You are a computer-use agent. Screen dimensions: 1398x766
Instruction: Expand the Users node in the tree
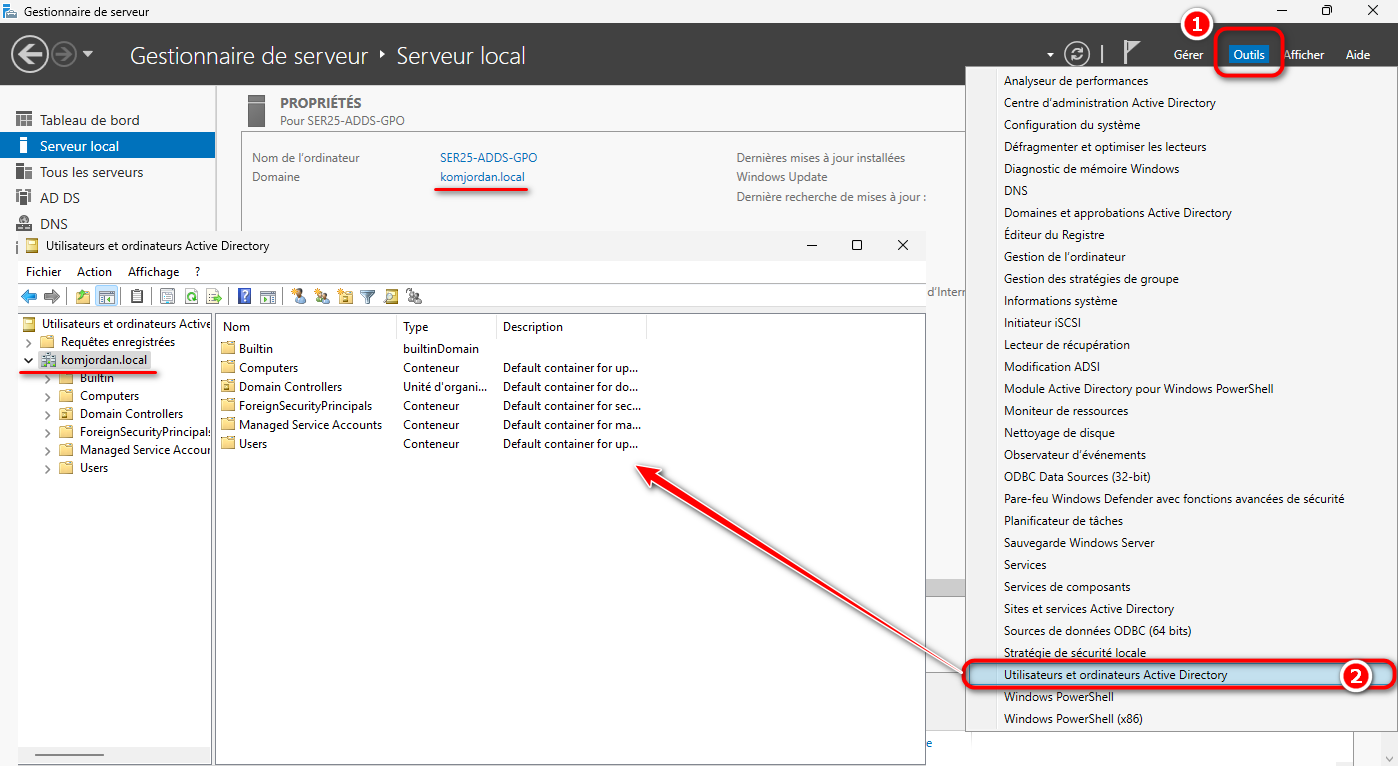pos(47,468)
